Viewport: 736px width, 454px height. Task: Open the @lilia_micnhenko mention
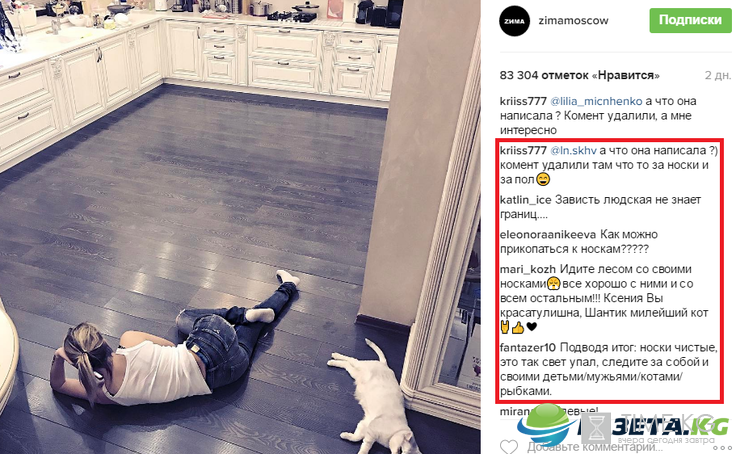pos(596,101)
